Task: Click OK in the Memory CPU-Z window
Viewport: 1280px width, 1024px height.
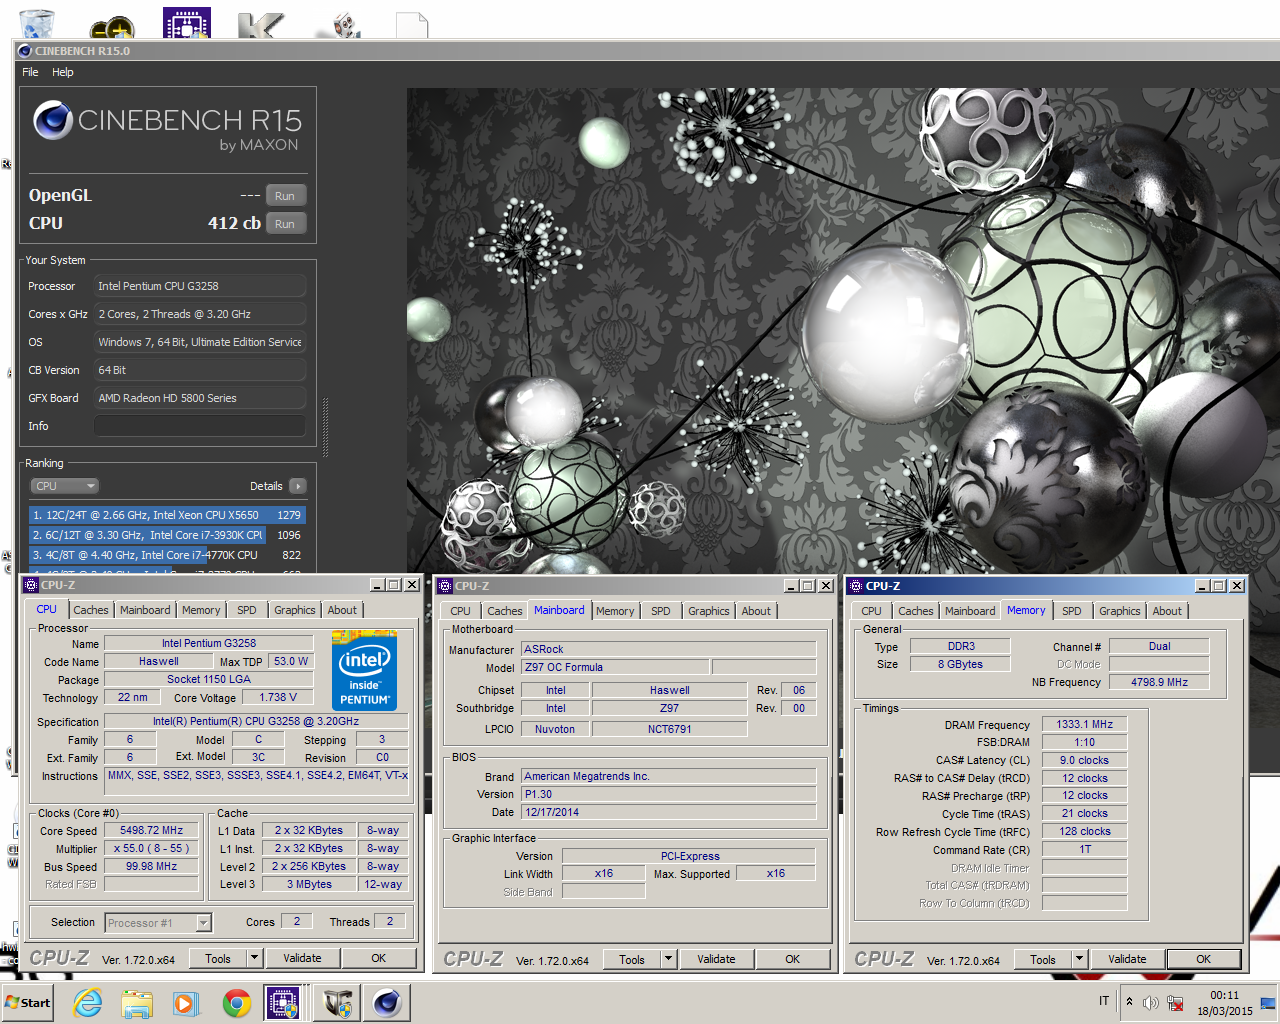Action: 1204,959
